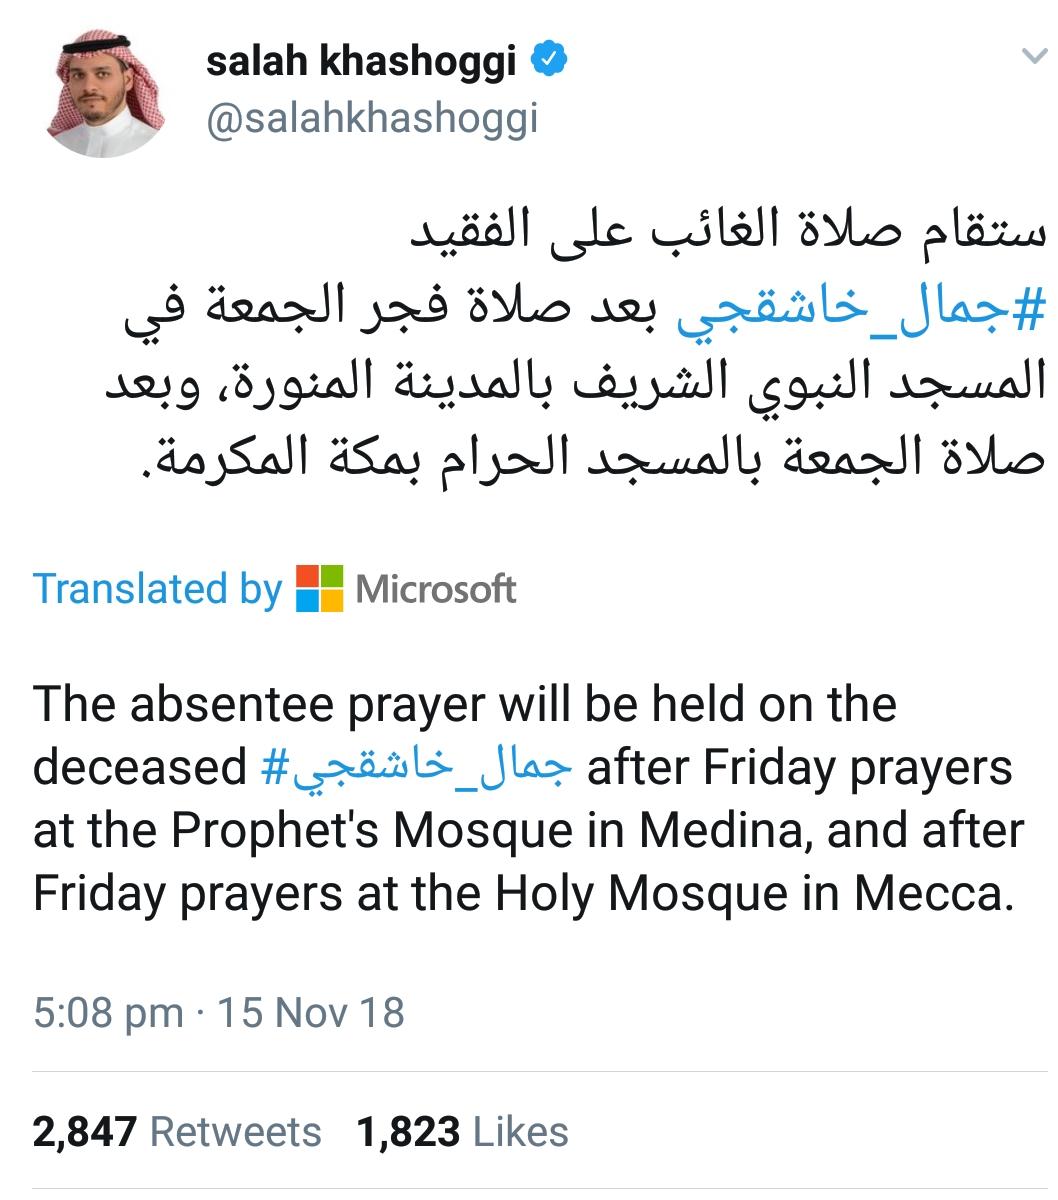Click the Microsoft wordmark

[x=436, y=589]
